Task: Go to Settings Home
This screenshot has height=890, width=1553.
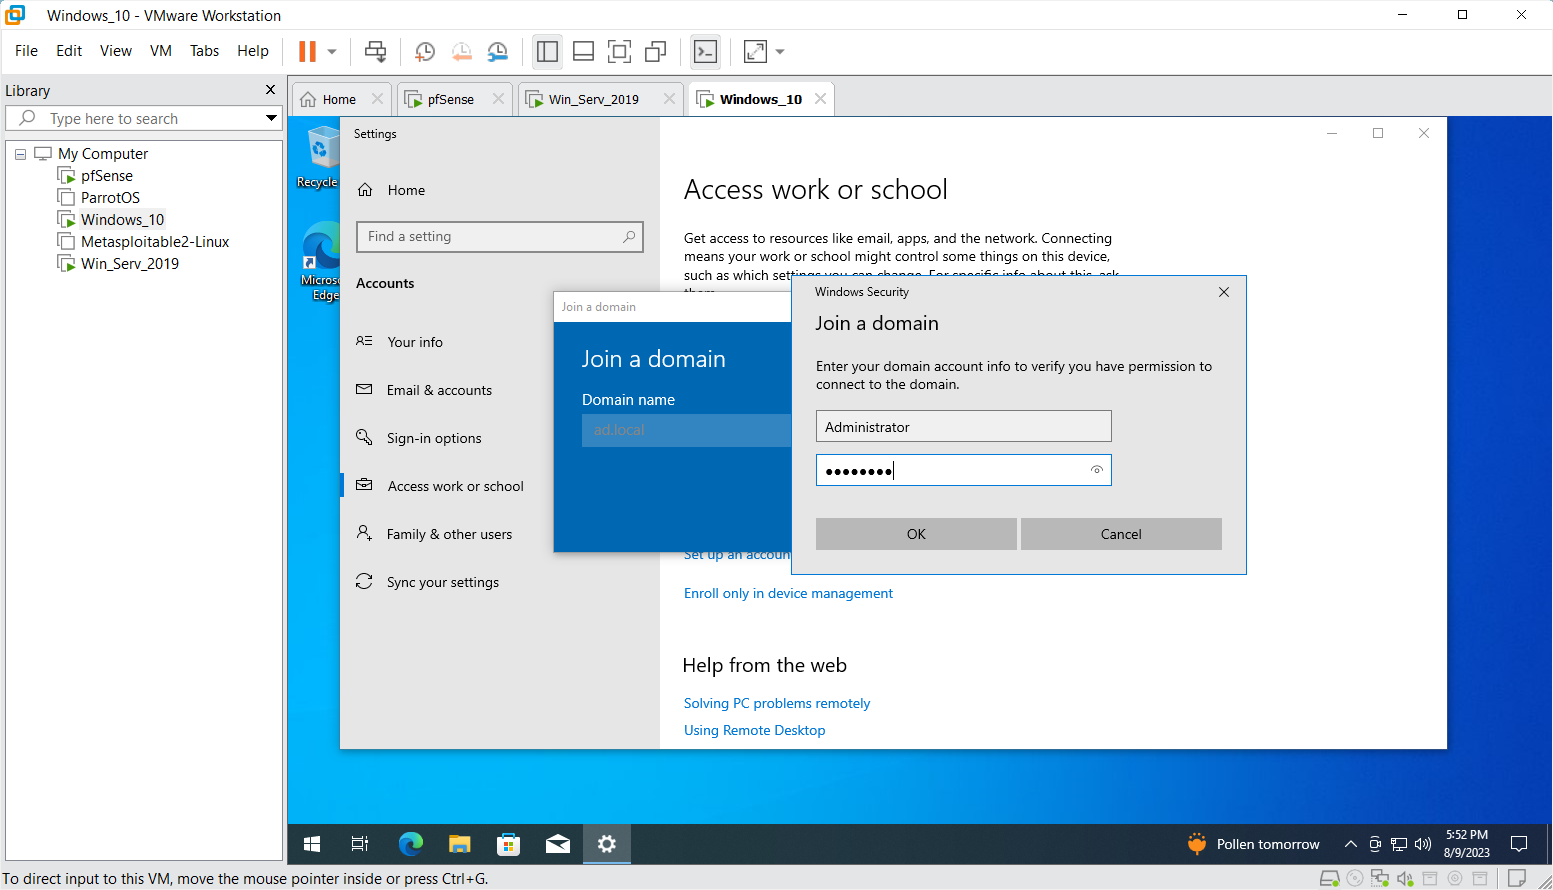Action: (x=406, y=190)
